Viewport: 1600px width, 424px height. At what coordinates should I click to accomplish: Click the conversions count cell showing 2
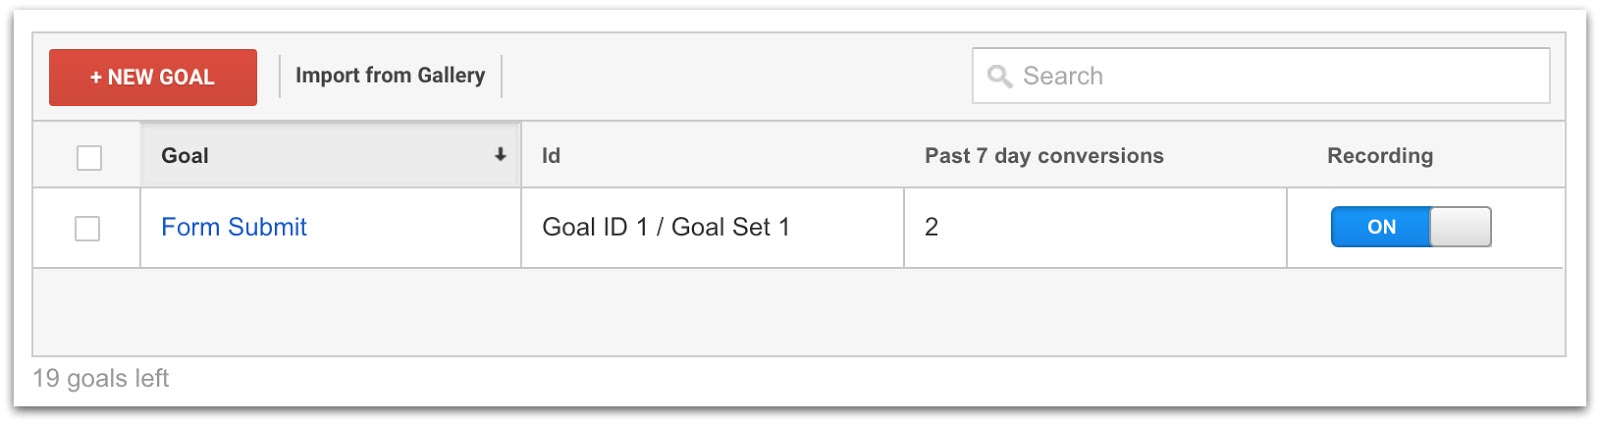point(932,228)
